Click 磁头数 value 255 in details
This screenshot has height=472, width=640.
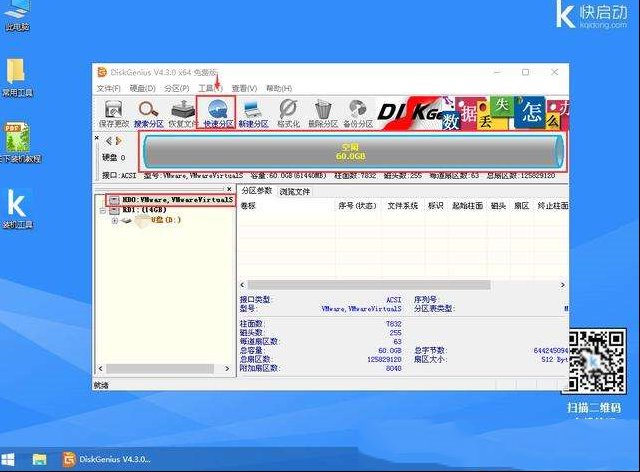pos(395,332)
